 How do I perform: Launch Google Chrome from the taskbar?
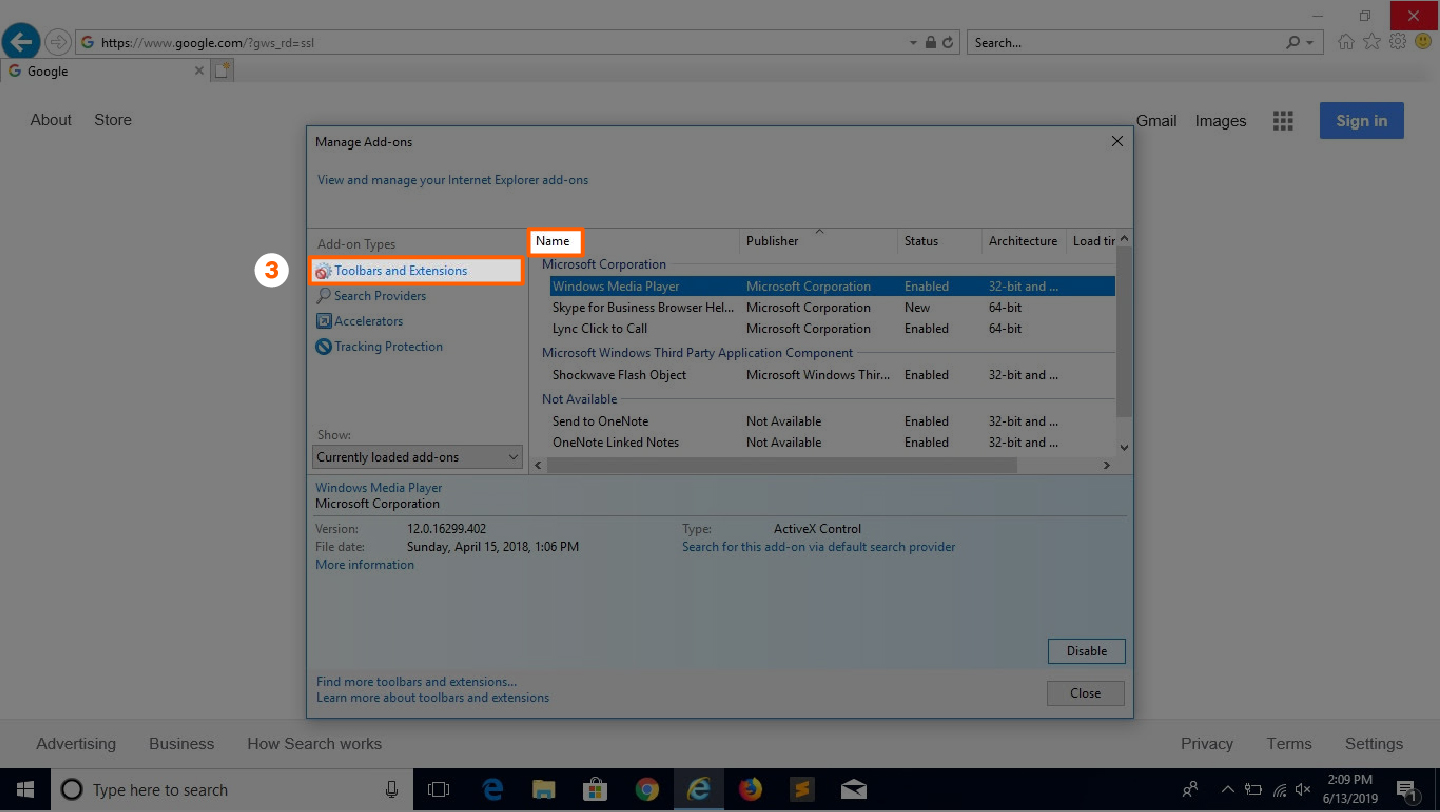[x=647, y=790]
